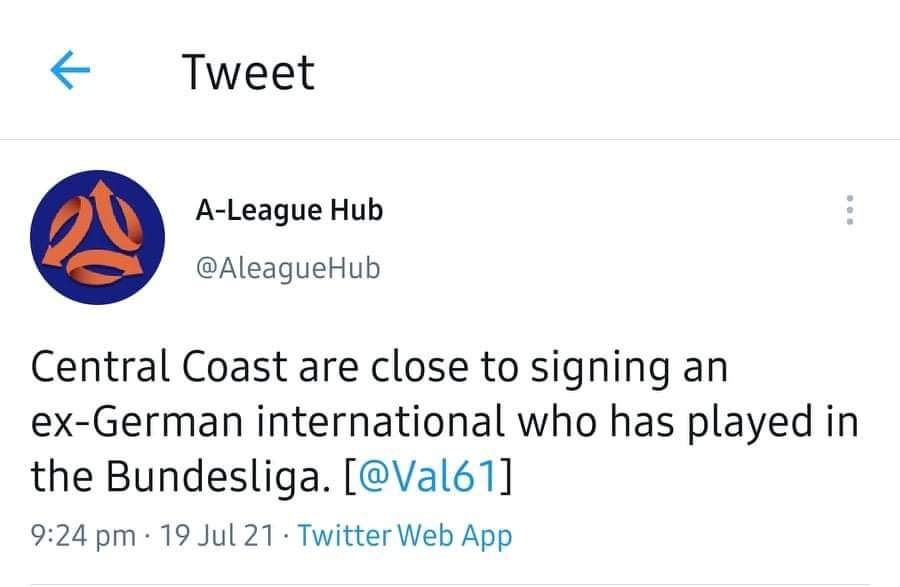900x587 pixels.
Task: Tap the words 'Central Coast' in the tweet
Action: click(x=158, y=366)
